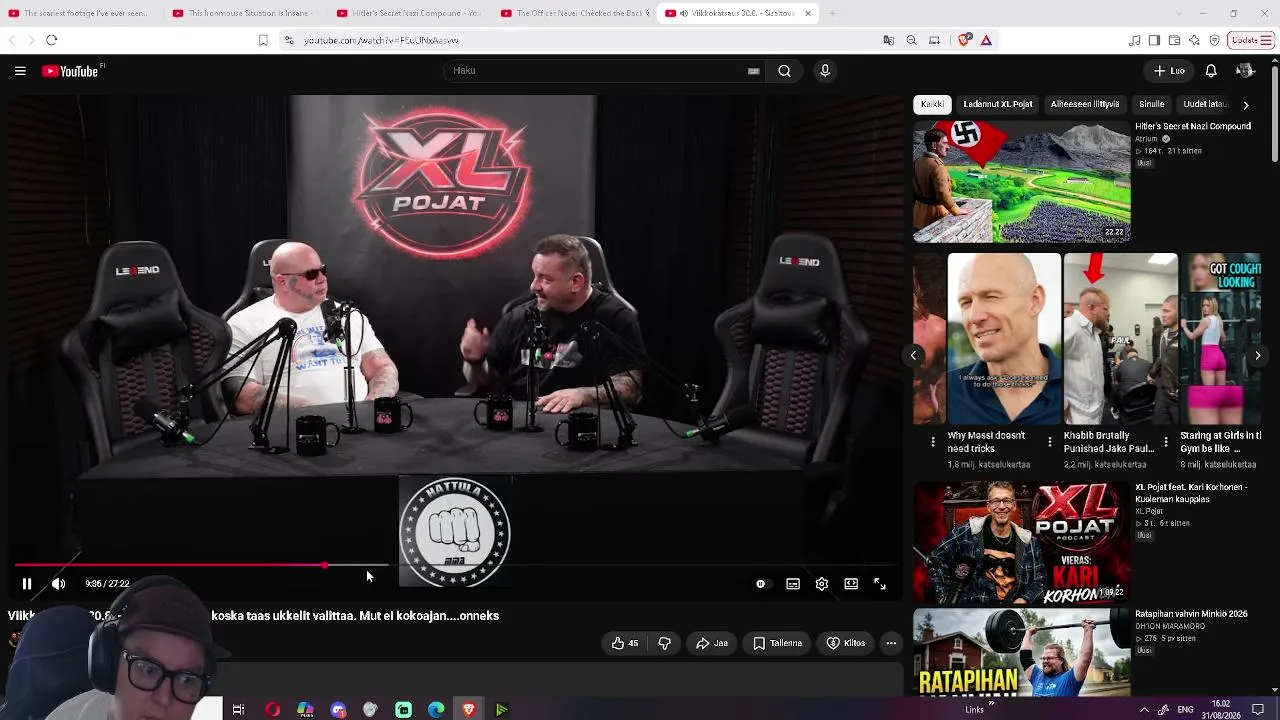This screenshot has height=720, width=1280.
Task: Mute the video using the speaker icon
Action: coord(59,584)
